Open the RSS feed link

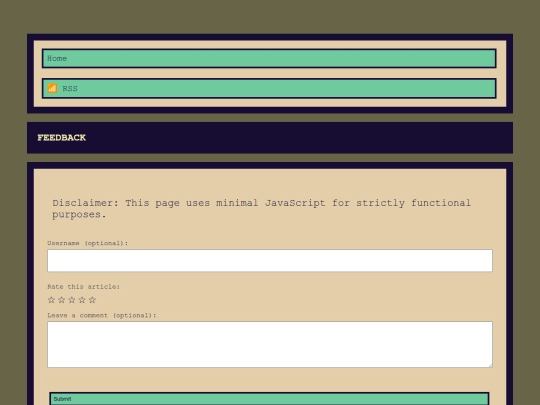269,89
